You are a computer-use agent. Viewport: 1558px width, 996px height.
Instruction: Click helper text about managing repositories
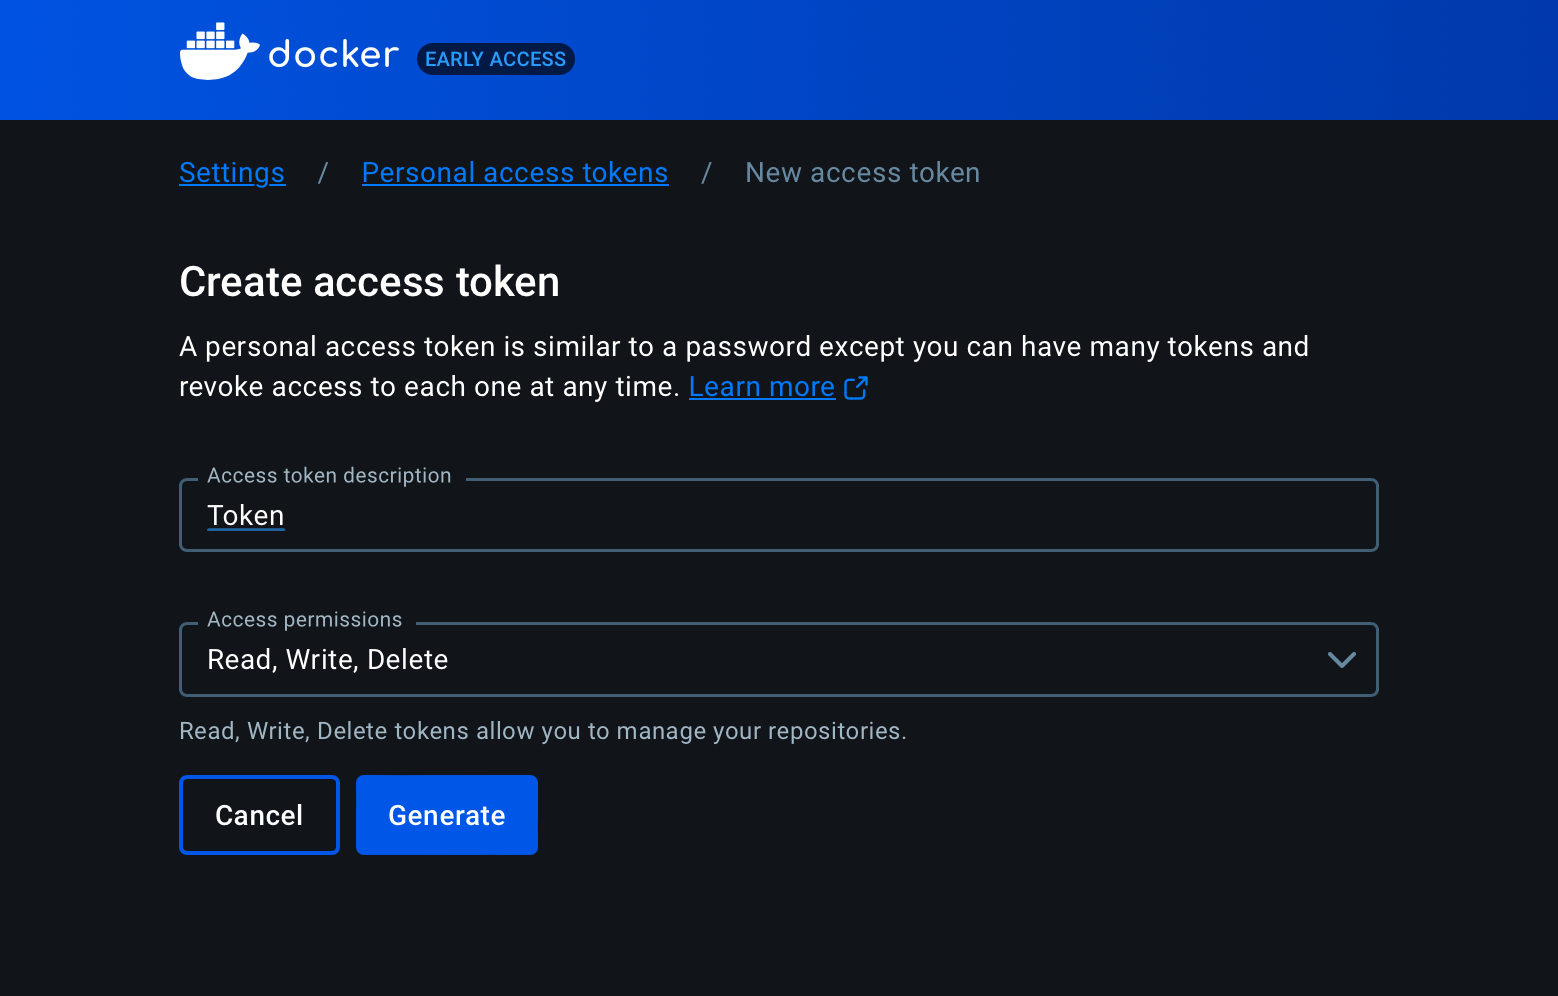[542, 732]
